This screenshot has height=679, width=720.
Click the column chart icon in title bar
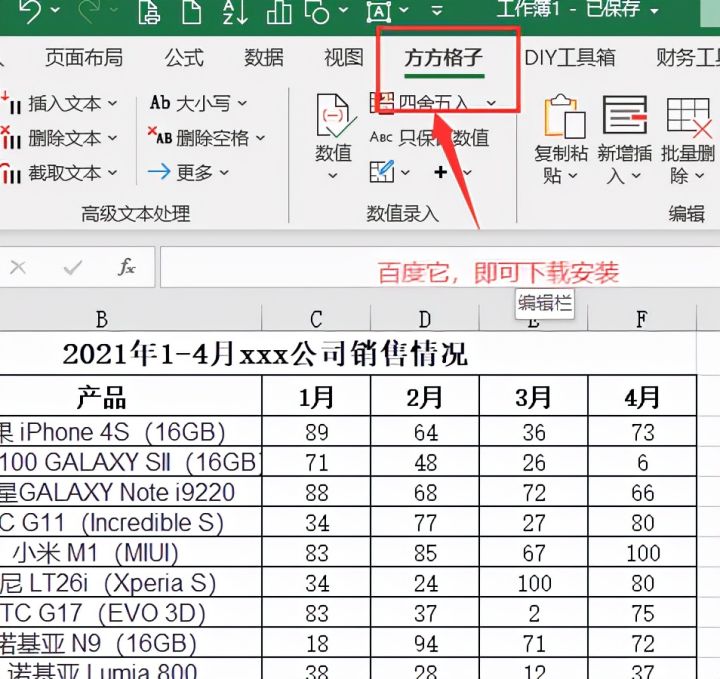click(x=279, y=11)
